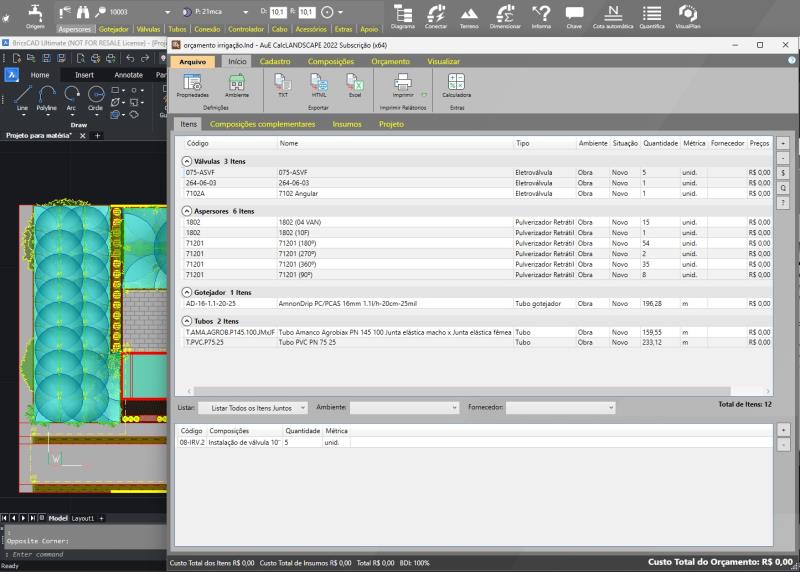Open the Insert tab in BricsCAD

(x=84, y=75)
